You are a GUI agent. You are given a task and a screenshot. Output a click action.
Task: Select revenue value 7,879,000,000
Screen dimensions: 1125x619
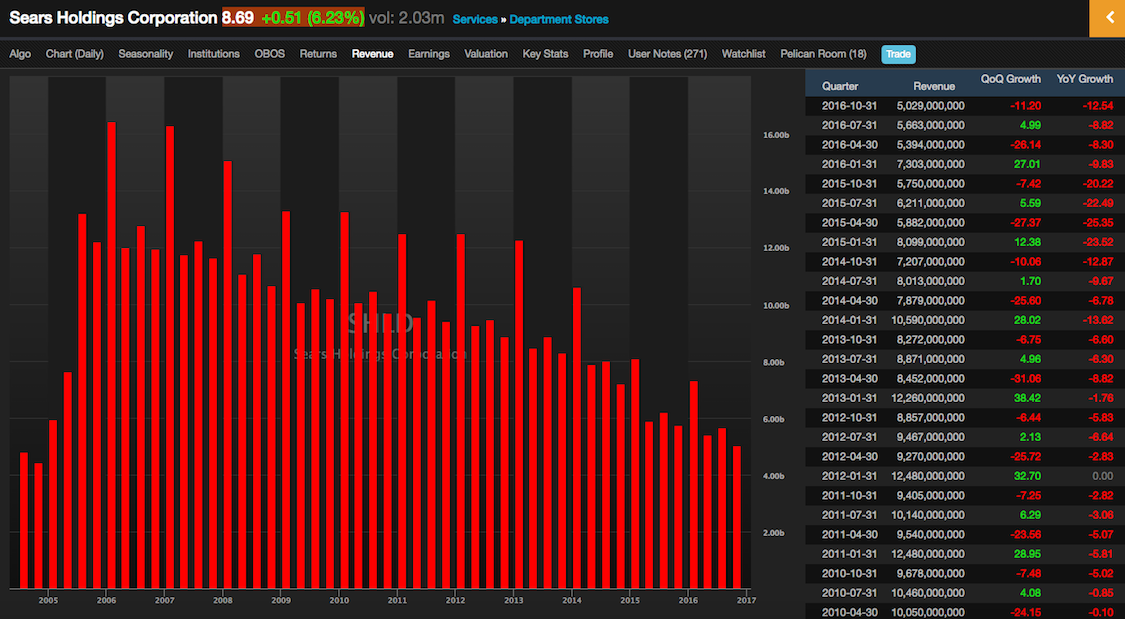[931, 301]
